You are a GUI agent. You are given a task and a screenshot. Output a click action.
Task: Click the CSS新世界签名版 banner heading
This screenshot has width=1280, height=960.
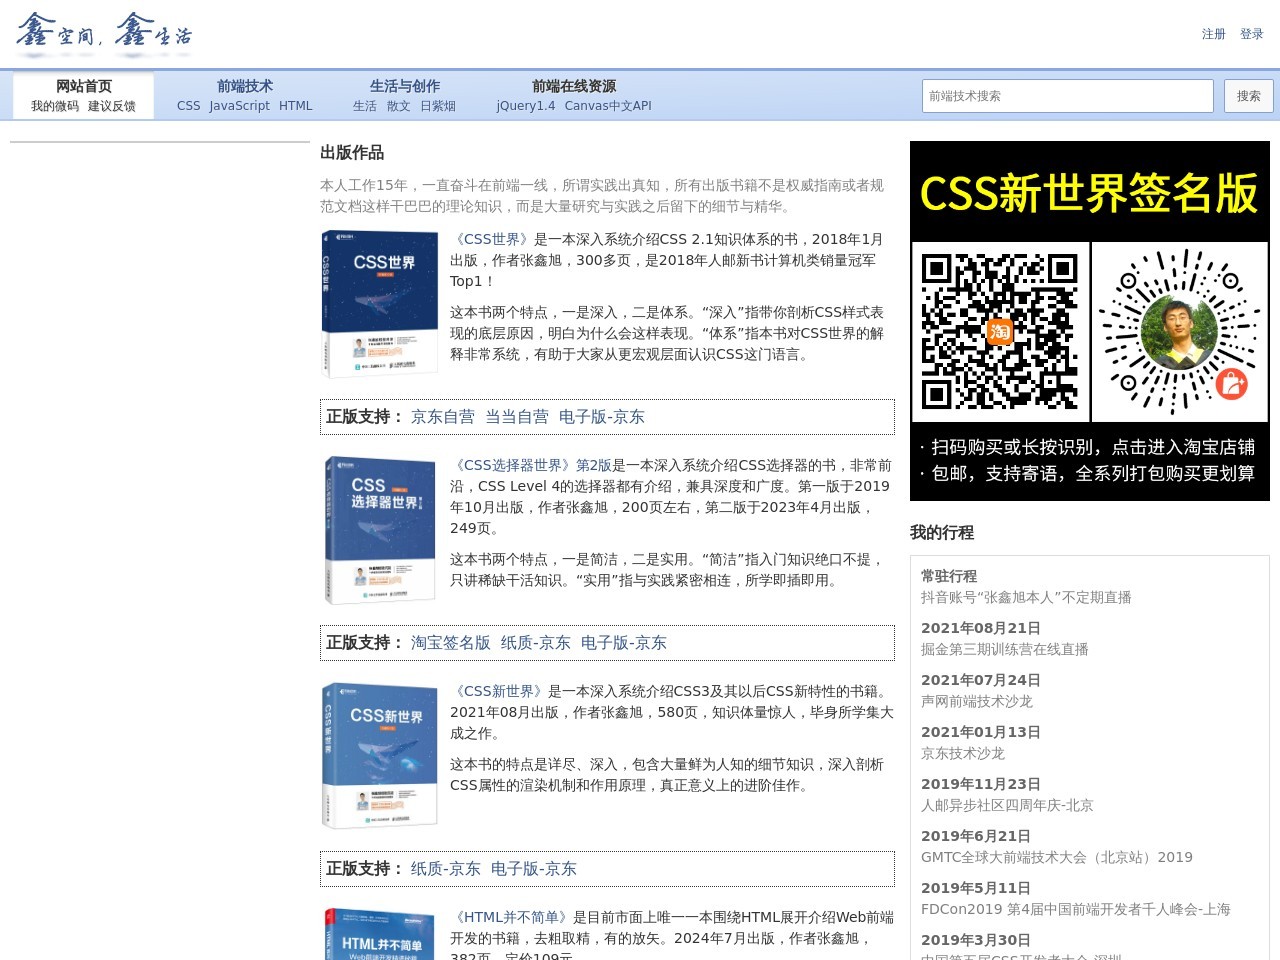click(1089, 192)
